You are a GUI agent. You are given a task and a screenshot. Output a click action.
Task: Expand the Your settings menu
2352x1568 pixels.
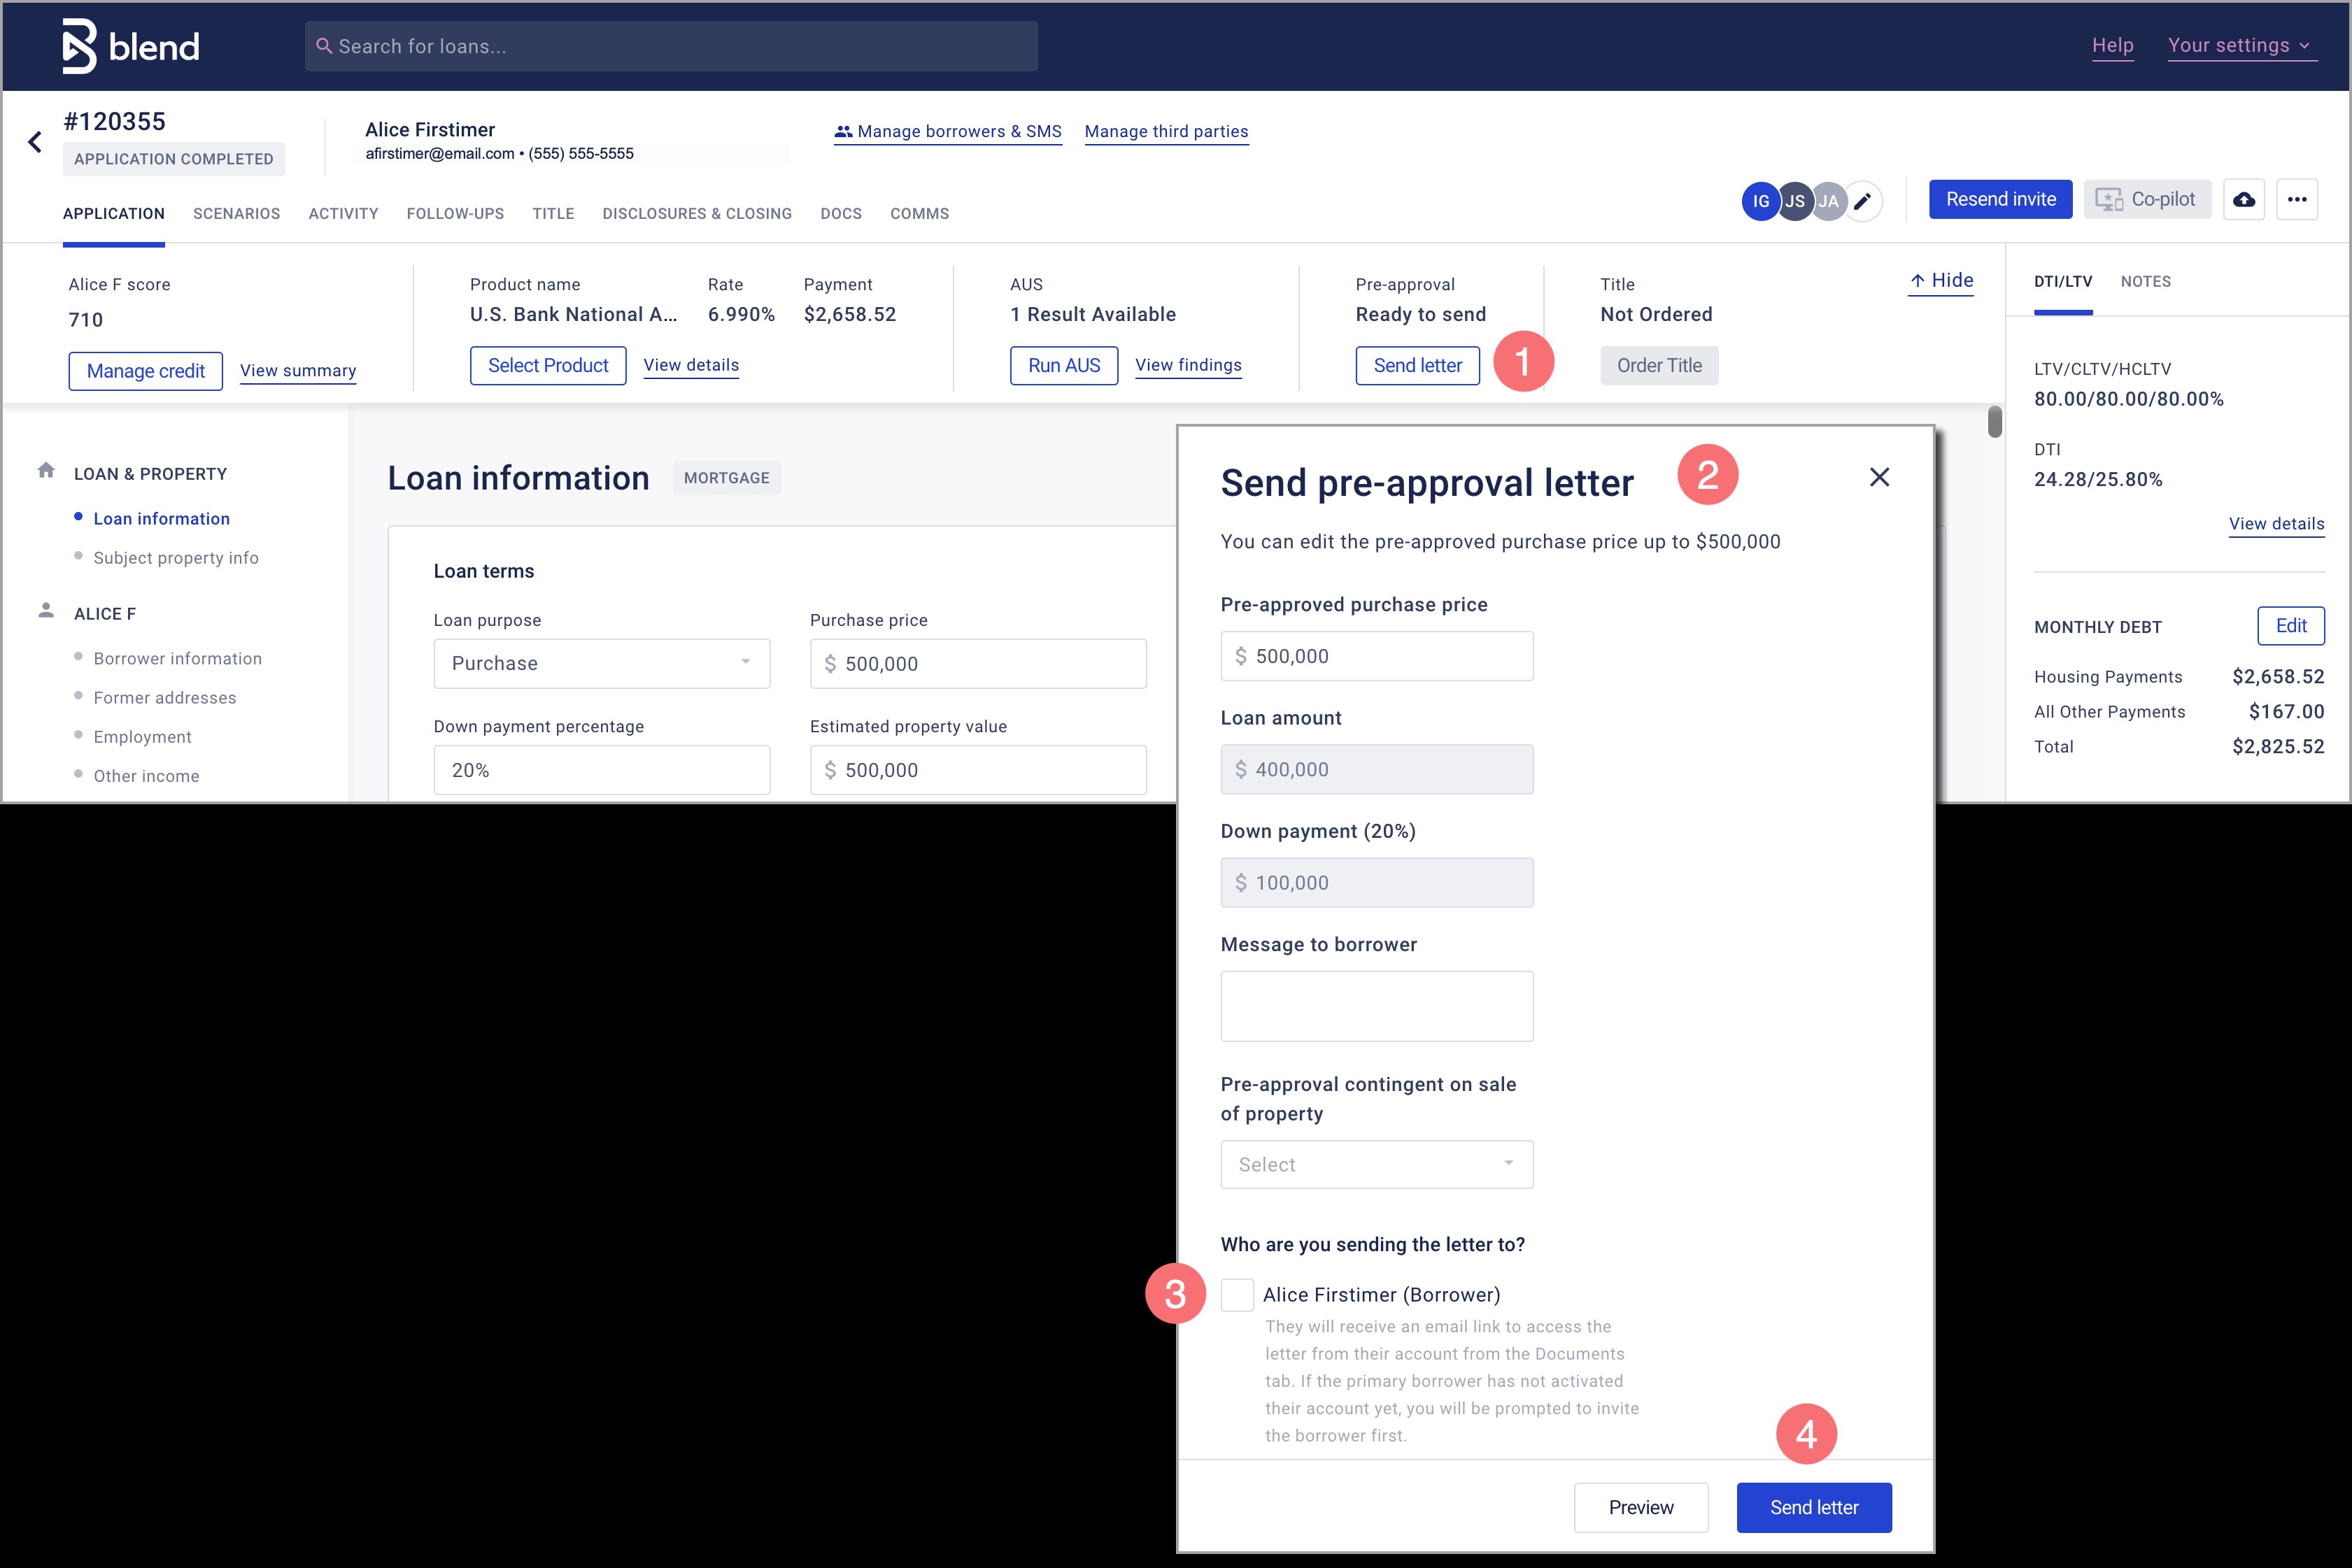point(2240,45)
